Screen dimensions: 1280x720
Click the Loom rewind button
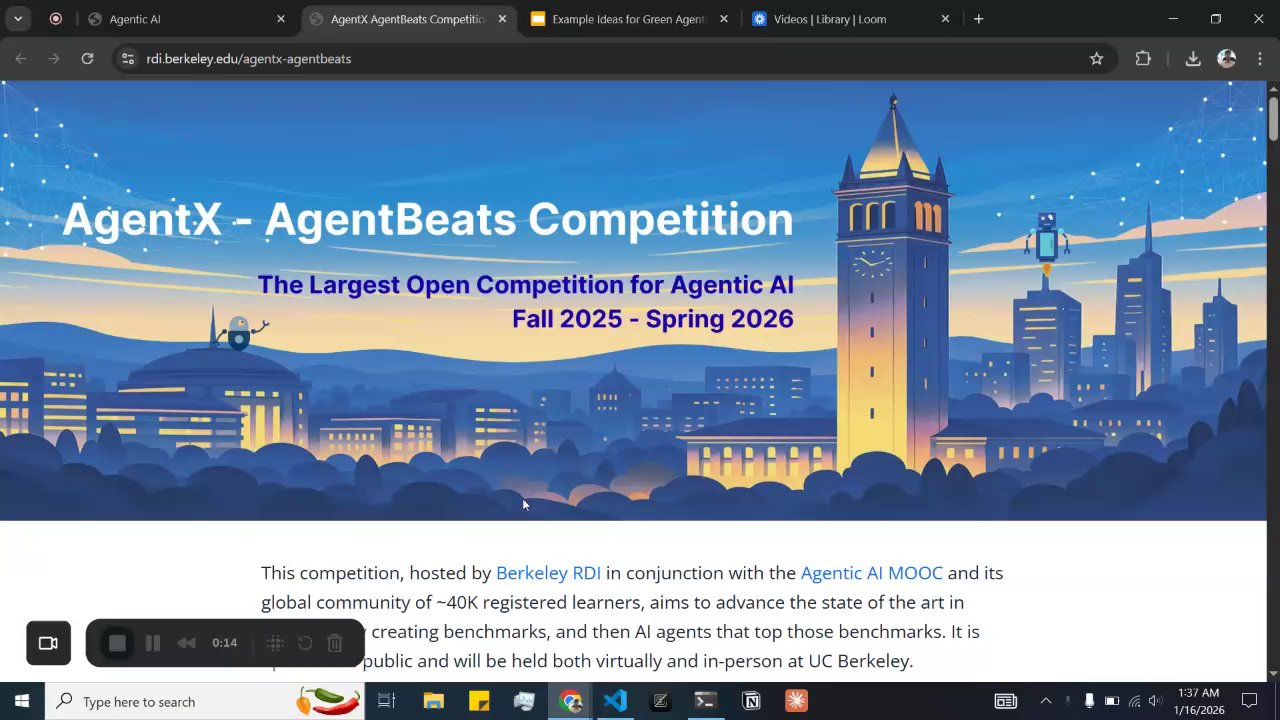[186, 643]
